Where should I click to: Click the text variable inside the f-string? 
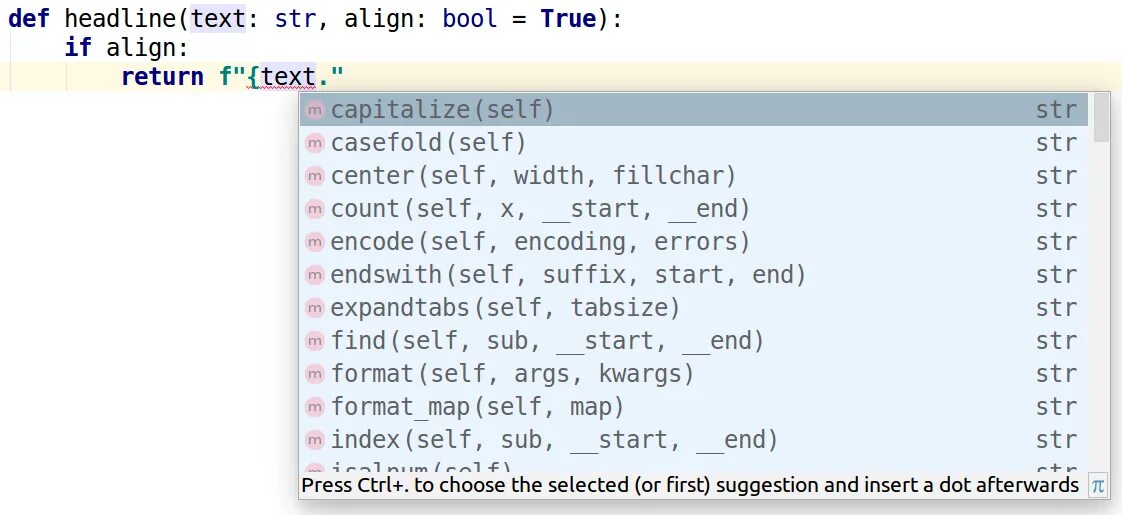click(288, 77)
